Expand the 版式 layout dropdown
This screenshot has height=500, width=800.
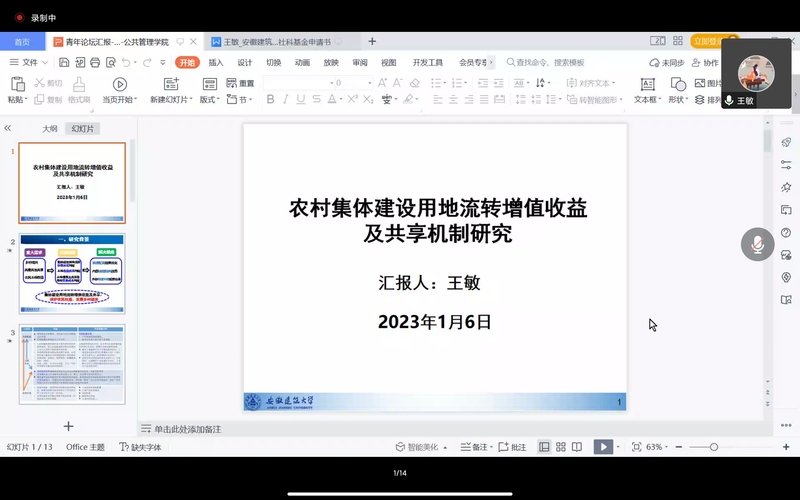[210, 100]
